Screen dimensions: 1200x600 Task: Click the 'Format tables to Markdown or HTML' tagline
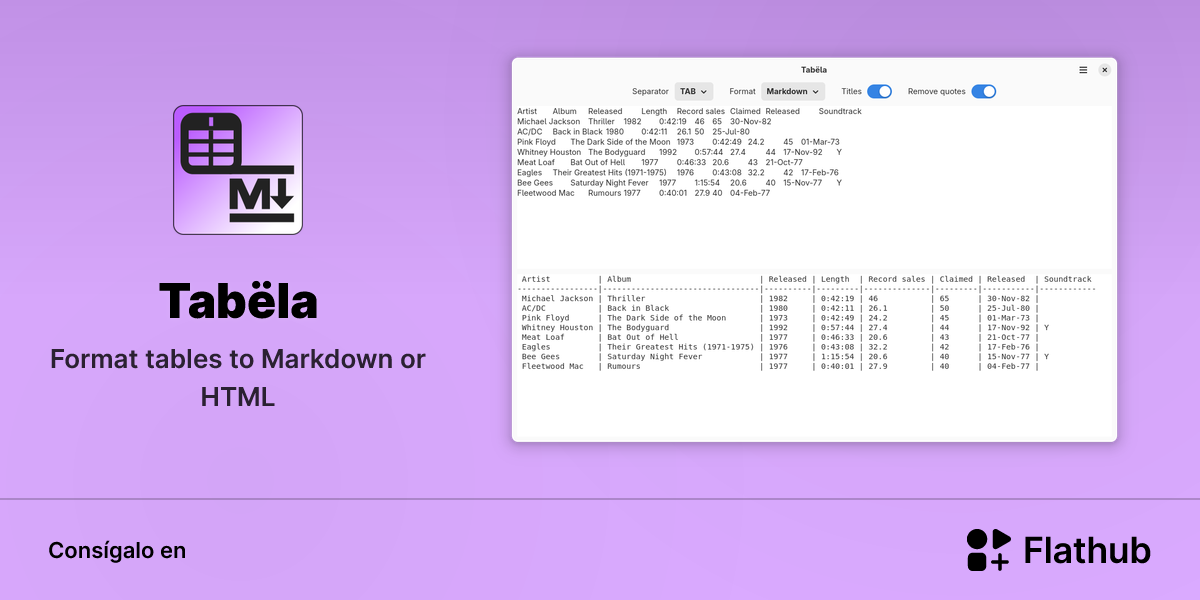point(238,378)
